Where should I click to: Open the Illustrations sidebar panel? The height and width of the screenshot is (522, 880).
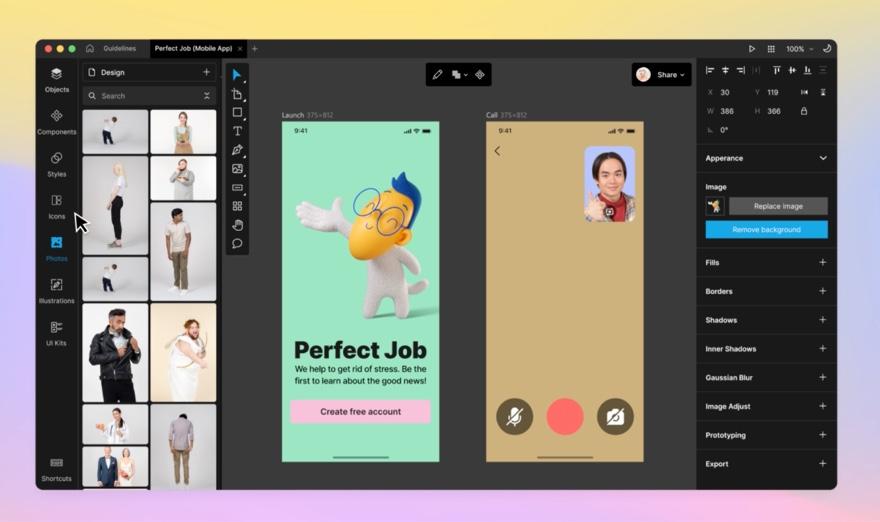(x=57, y=291)
